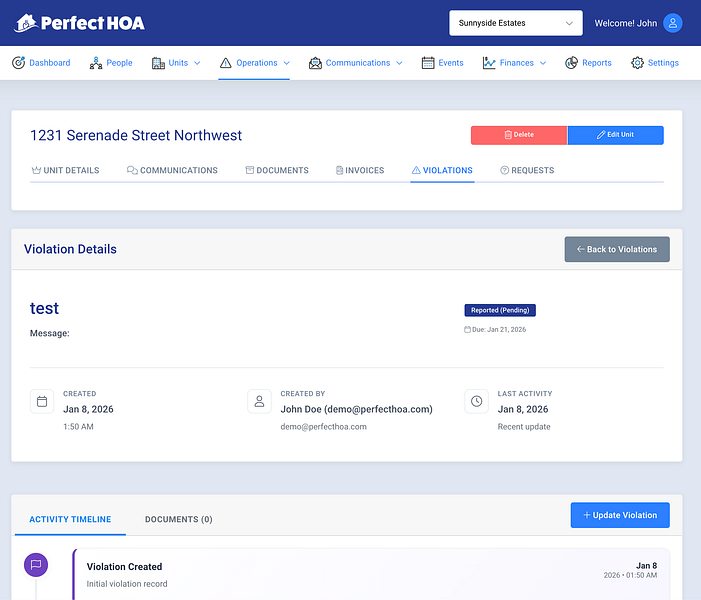Viewport: 701px width, 600px height.
Task: Click the John Doe (demo@perfecthoa.com) text
Action: (x=356, y=409)
